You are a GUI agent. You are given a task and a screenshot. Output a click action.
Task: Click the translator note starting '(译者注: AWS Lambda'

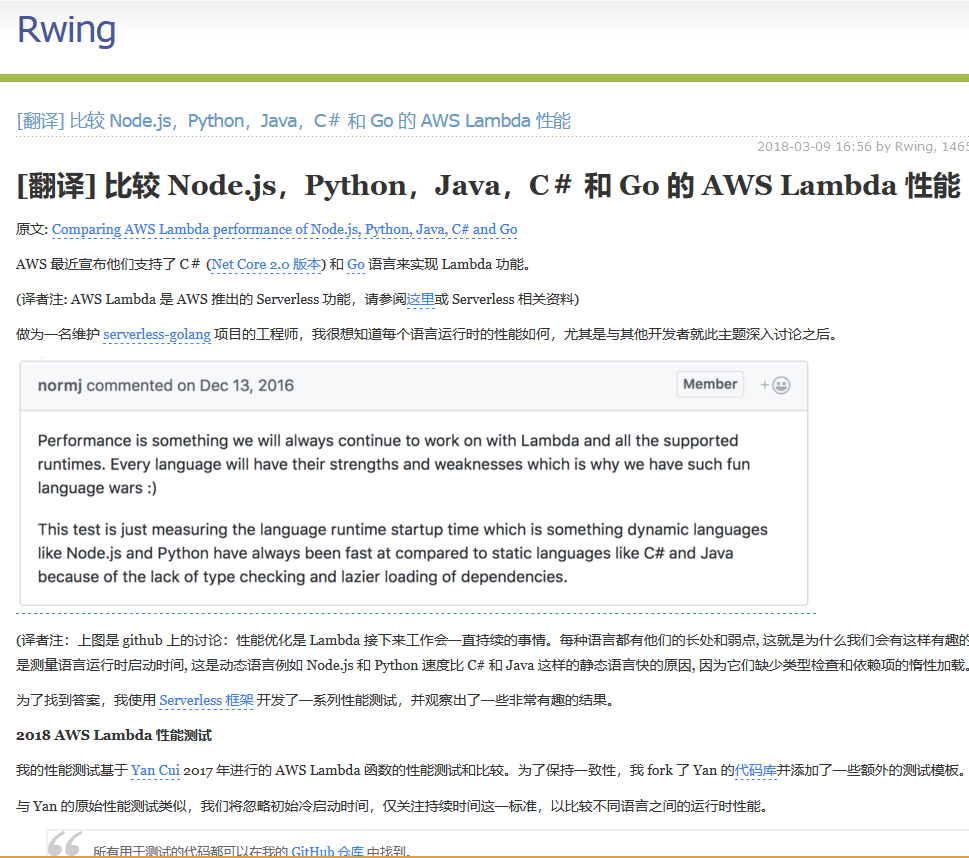tap(297, 299)
